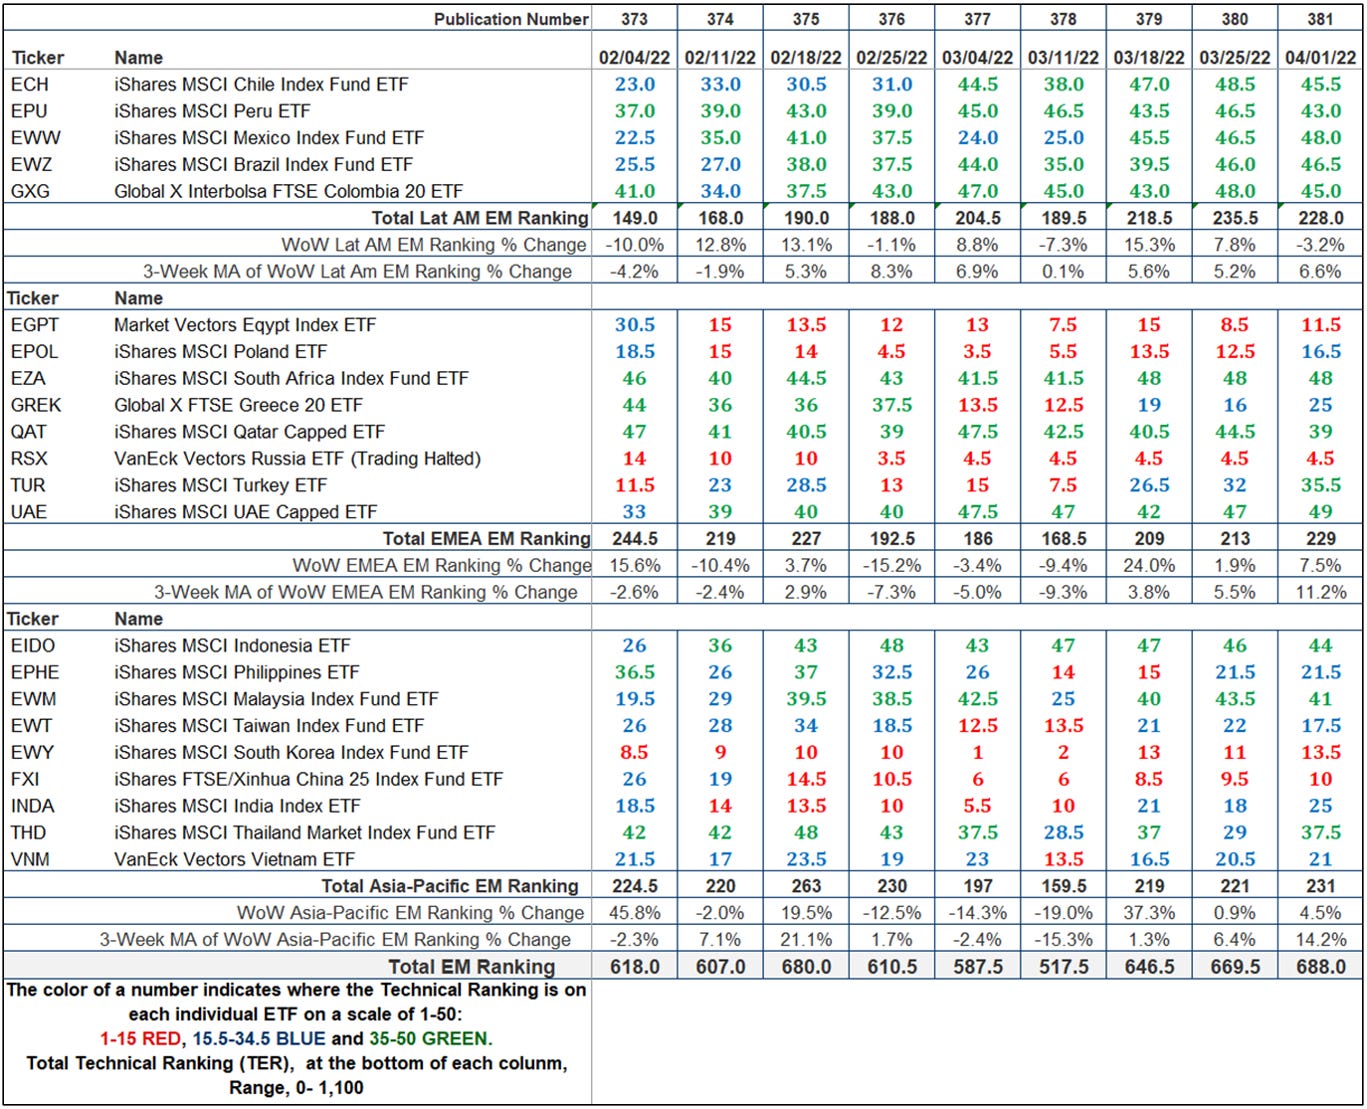Select the GREK ticker cell

coord(36,405)
